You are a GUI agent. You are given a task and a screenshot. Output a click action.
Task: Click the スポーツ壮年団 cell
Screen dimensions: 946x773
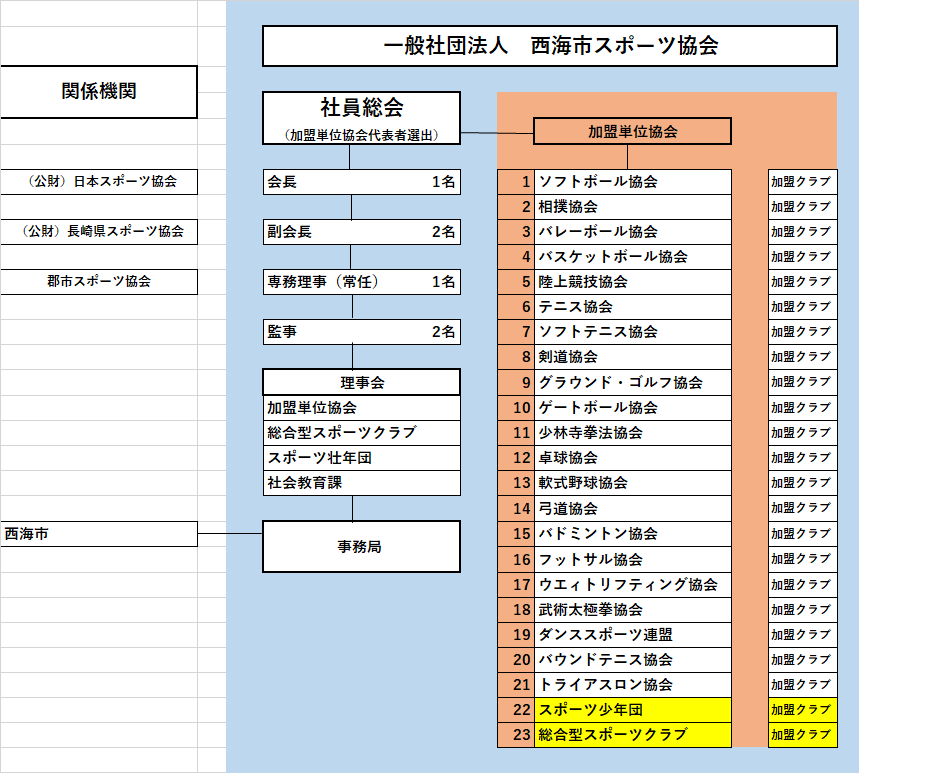pyautogui.click(x=361, y=458)
